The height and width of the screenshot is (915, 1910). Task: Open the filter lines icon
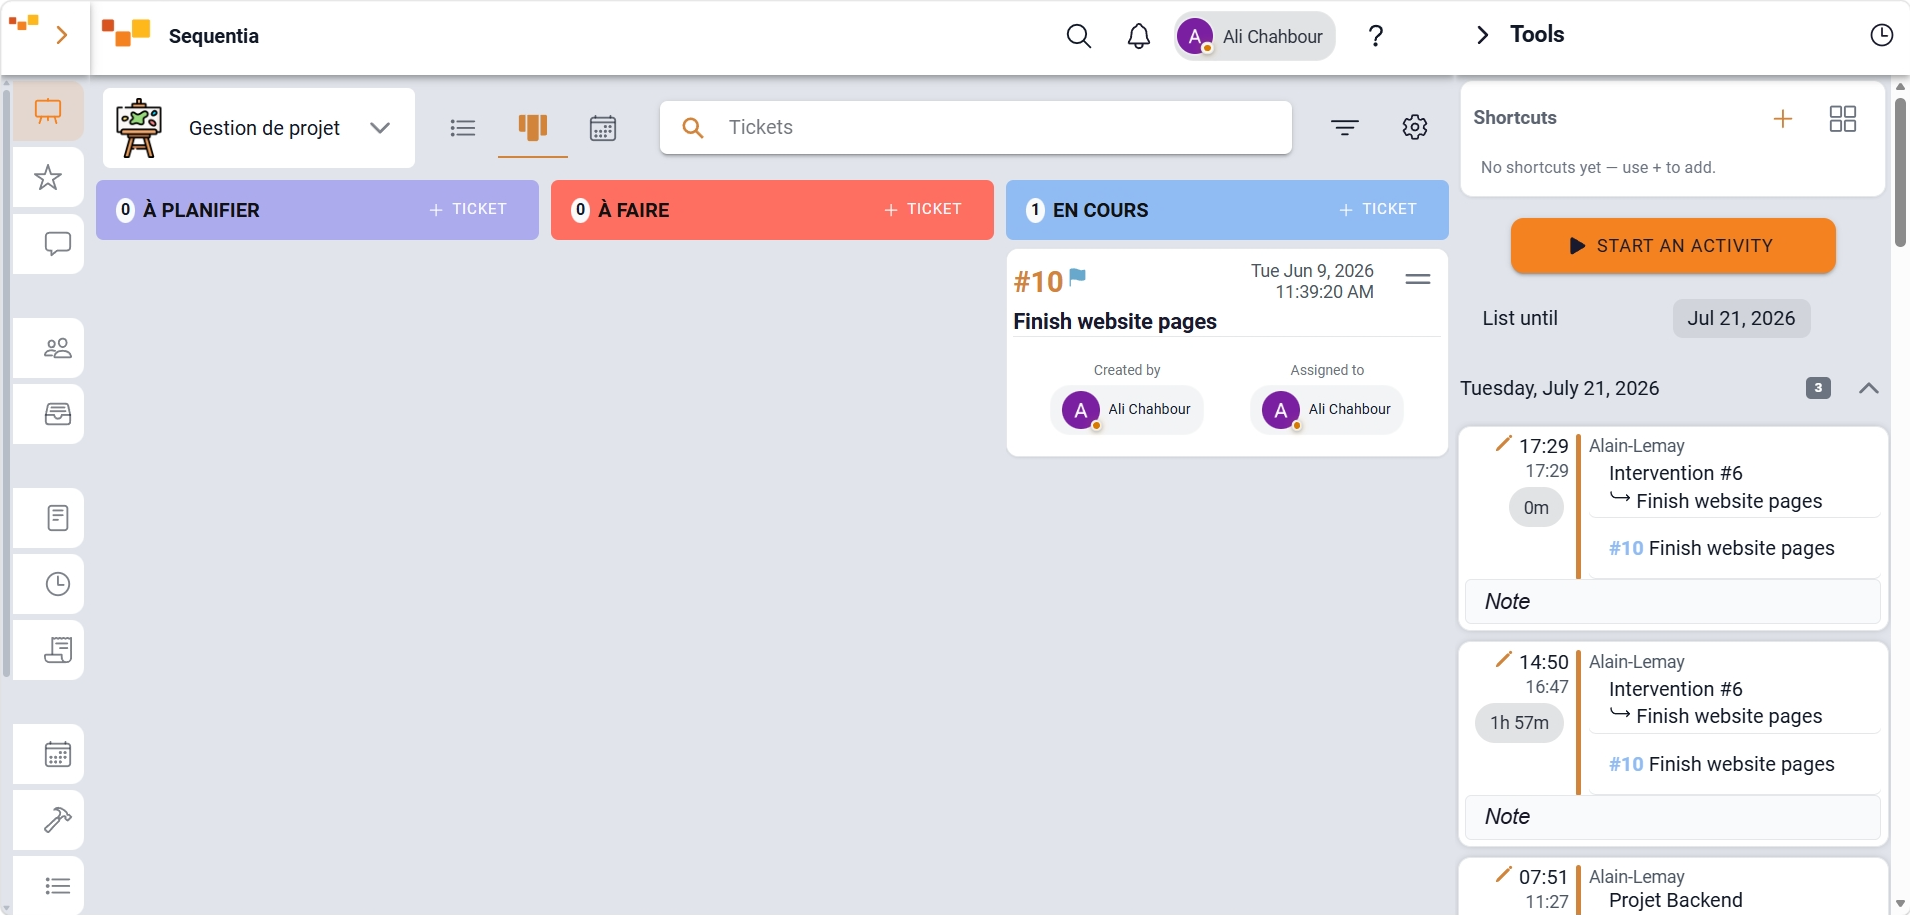[x=1345, y=127]
